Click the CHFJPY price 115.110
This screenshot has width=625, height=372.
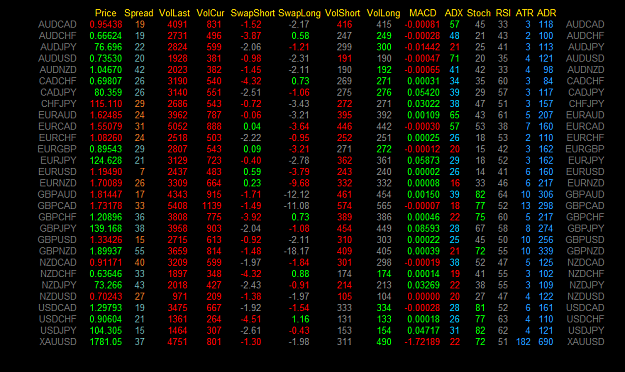(x=106, y=104)
